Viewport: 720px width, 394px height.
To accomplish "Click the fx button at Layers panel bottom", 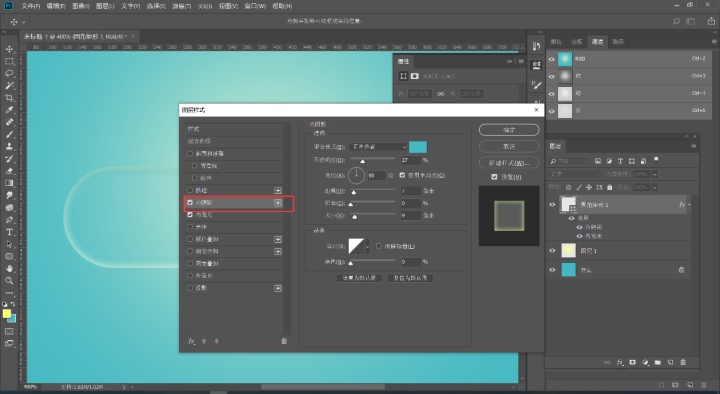I will pyautogui.click(x=620, y=362).
